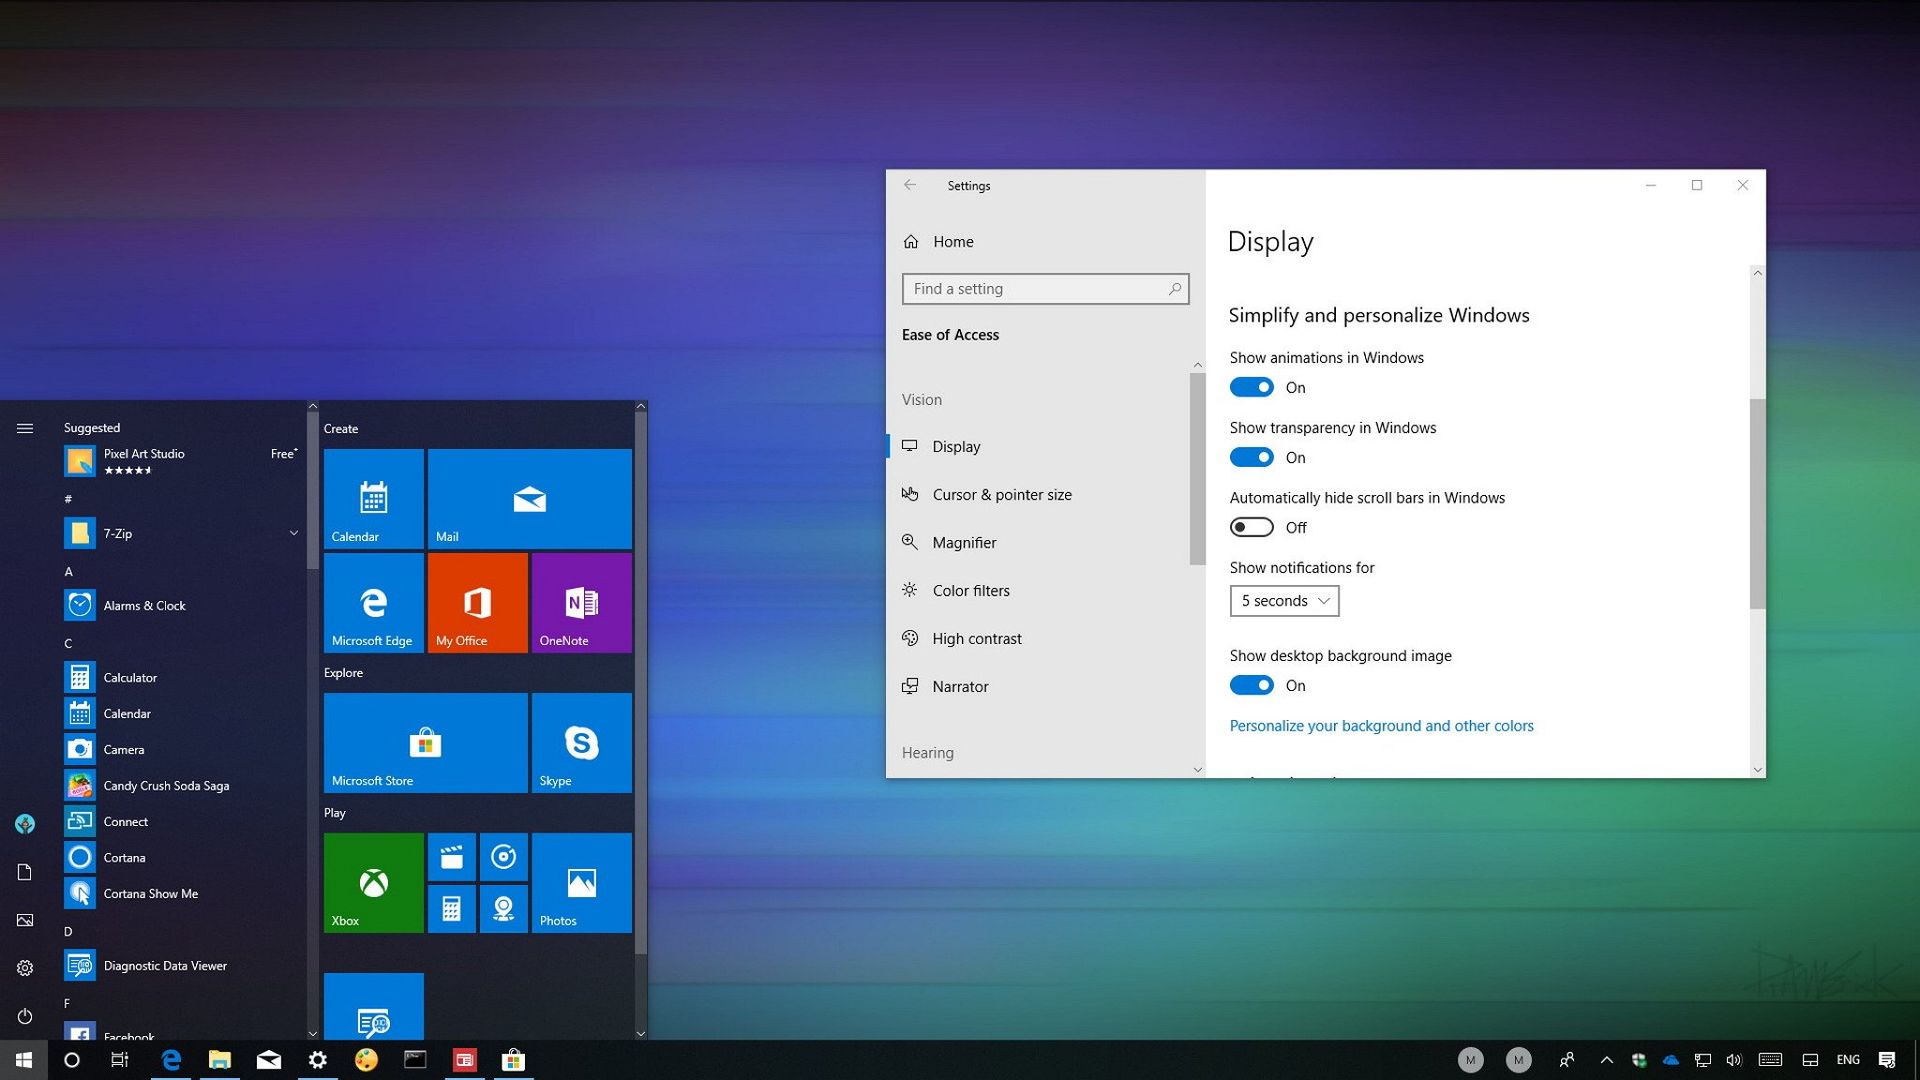The image size is (1920, 1080).
Task: Click the Find a setting search box
Action: [x=1045, y=288]
